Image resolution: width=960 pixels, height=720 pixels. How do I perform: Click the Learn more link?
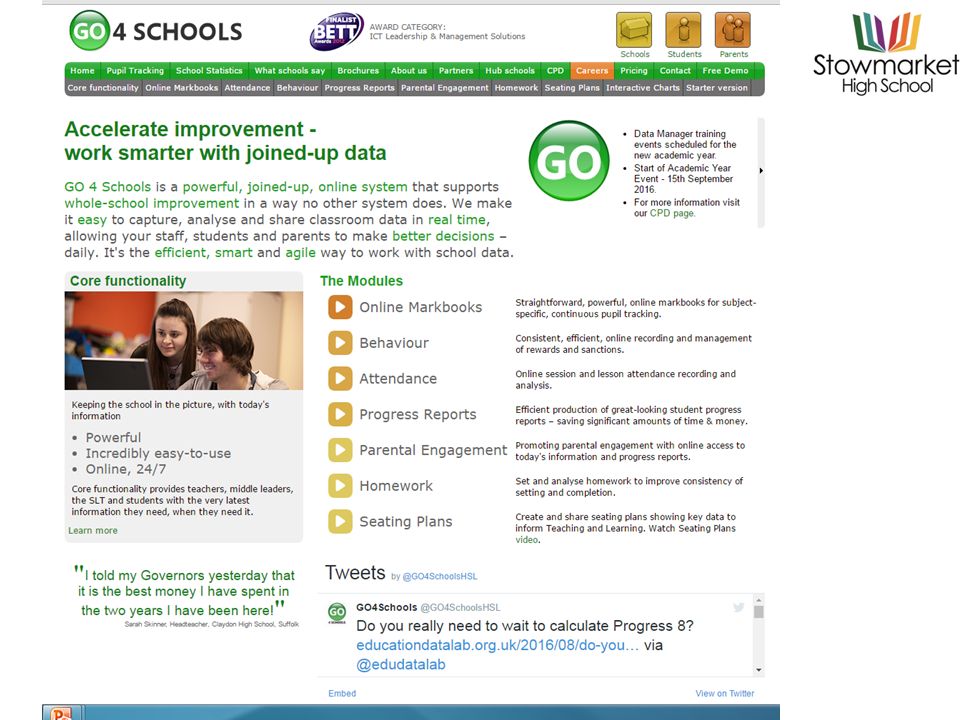[93, 530]
